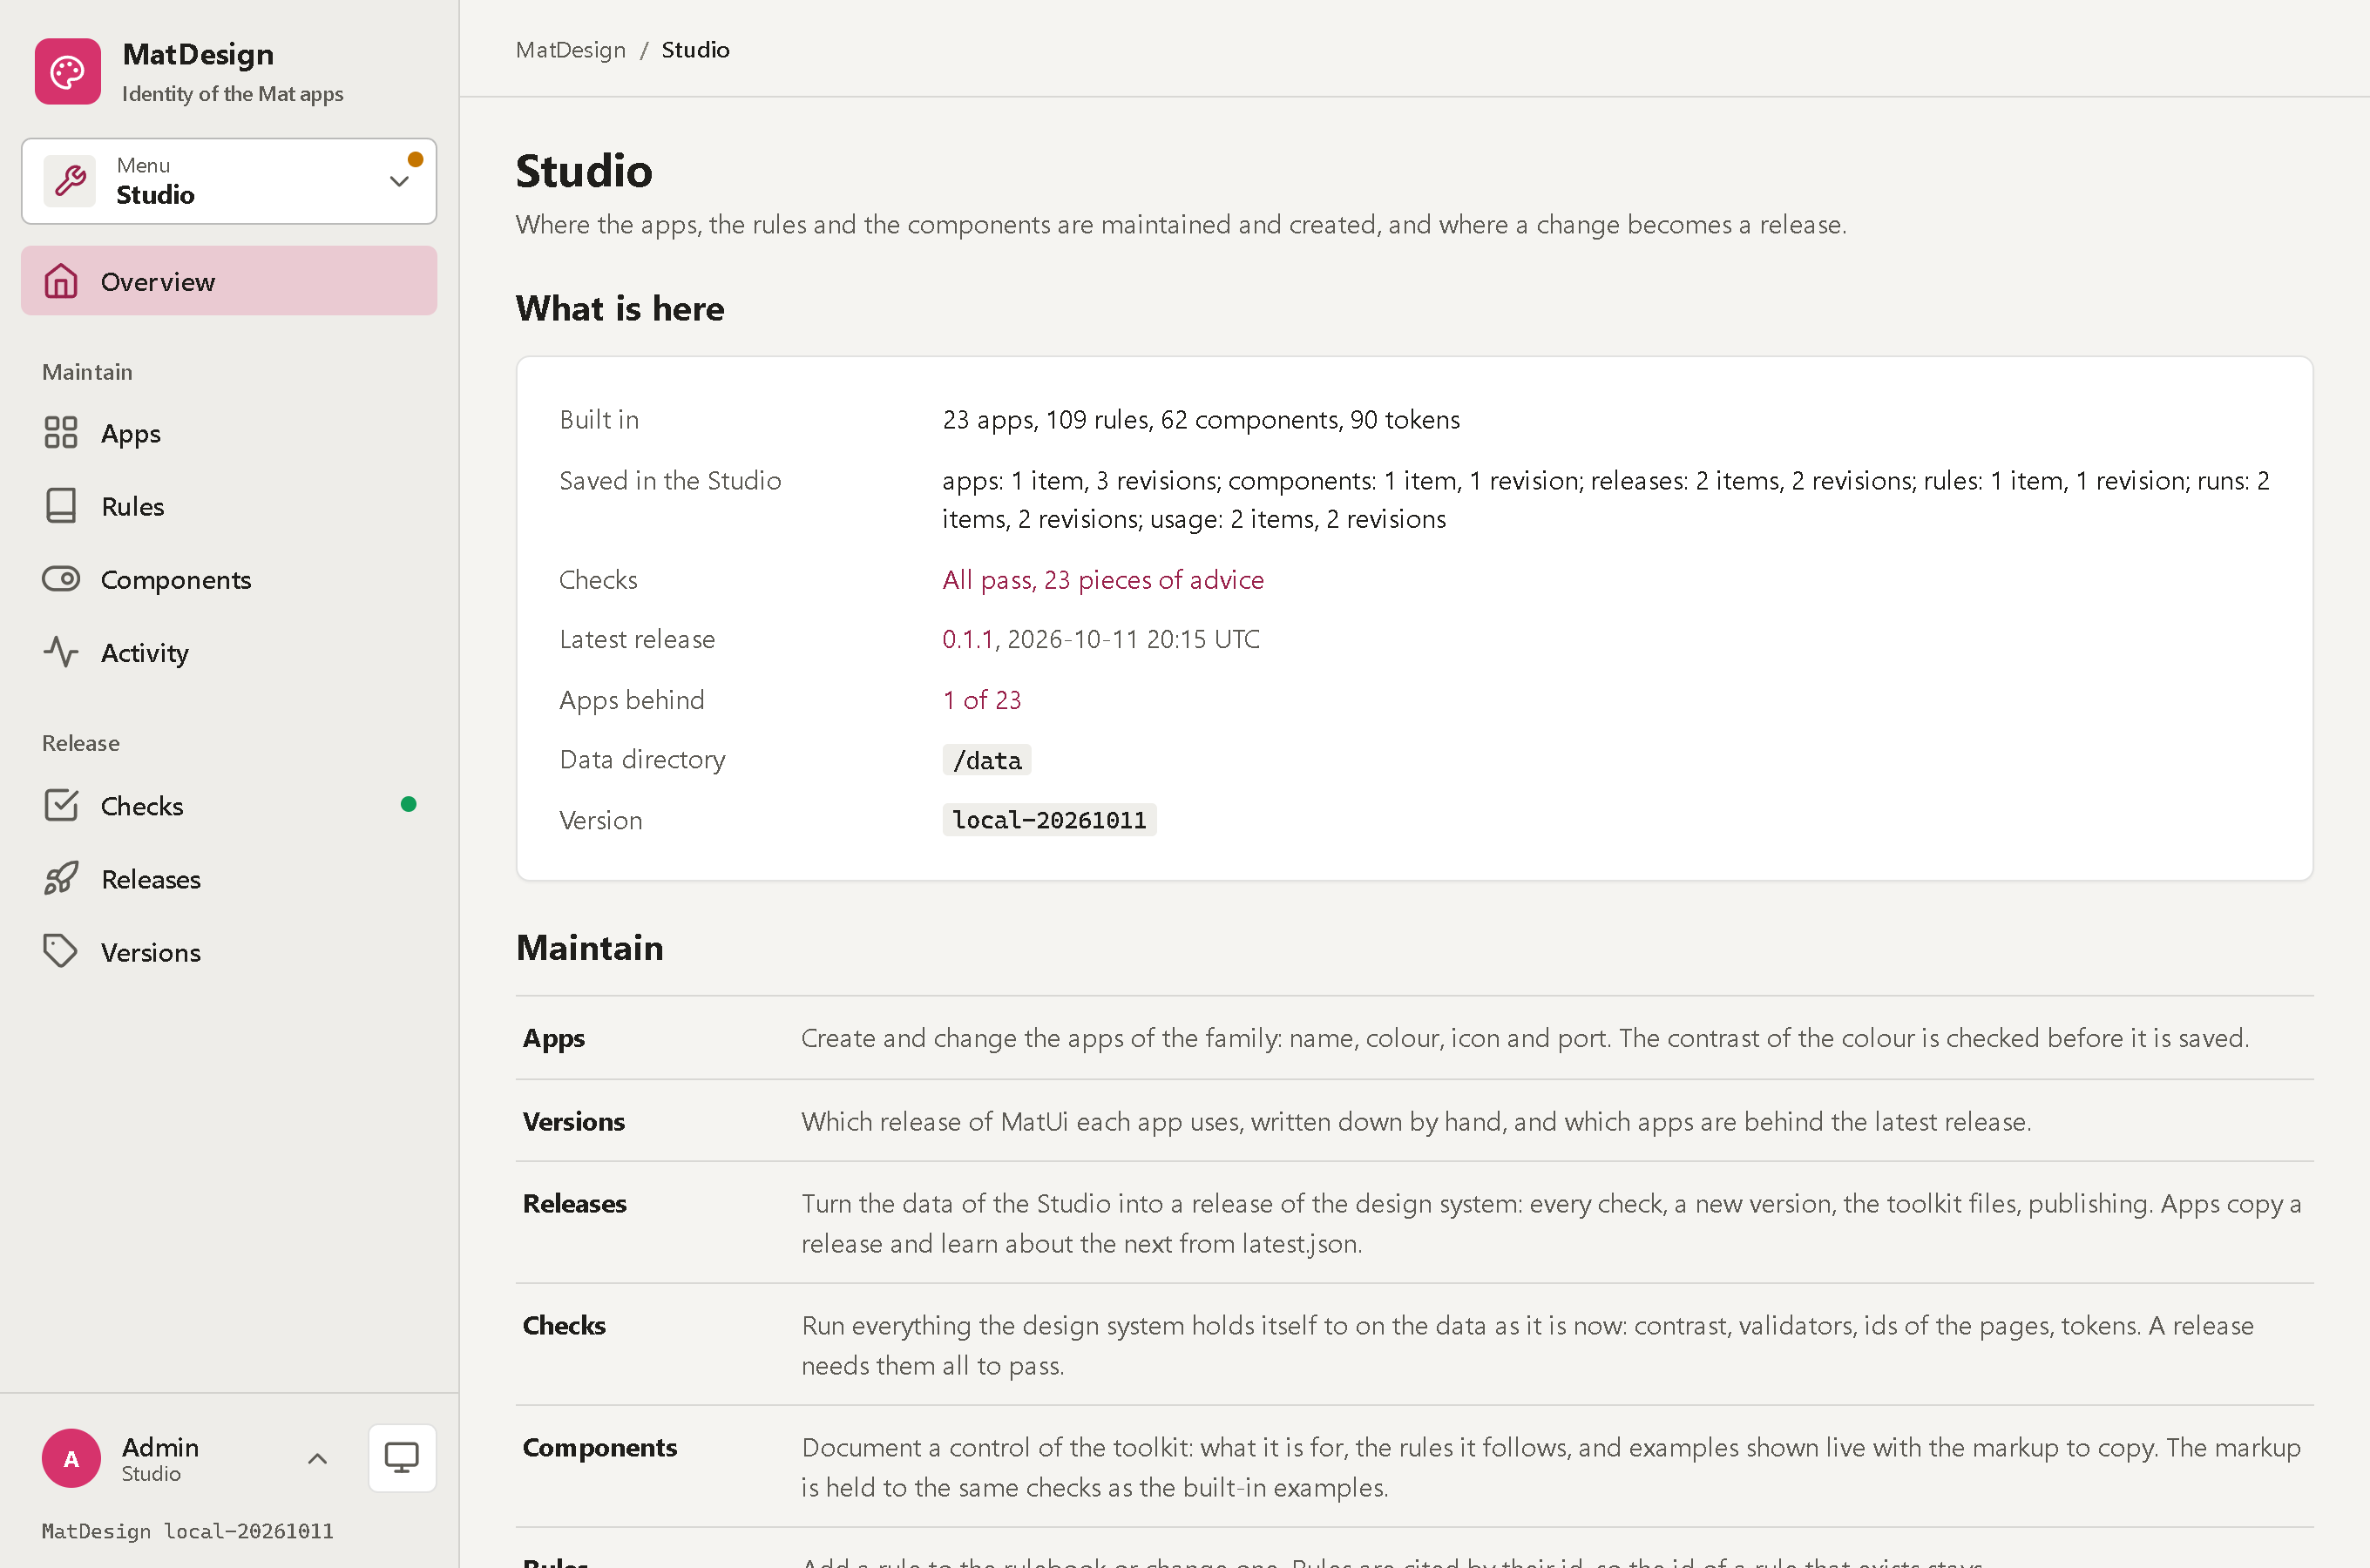The width and height of the screenshot is (2370, 1568).
Task: Expand the Admin account chevron
Action: click(x=317, y=1458)
